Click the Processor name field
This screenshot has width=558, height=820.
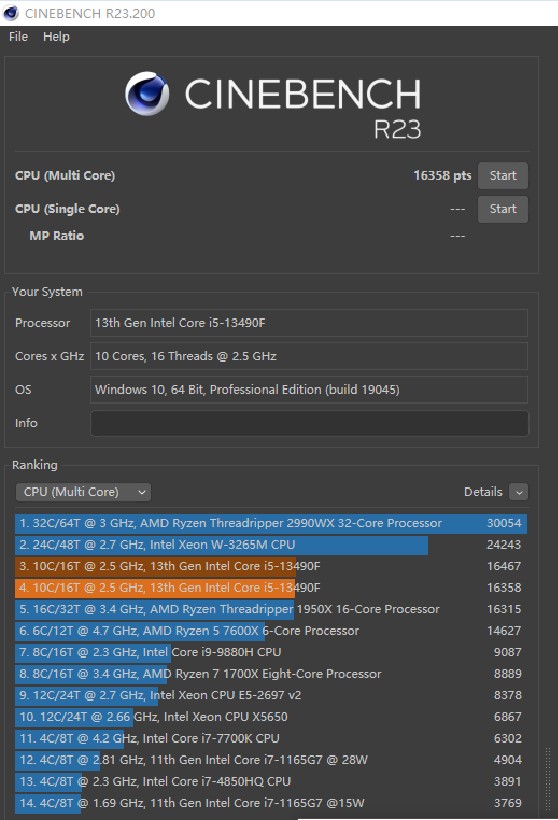click(309, 323)
